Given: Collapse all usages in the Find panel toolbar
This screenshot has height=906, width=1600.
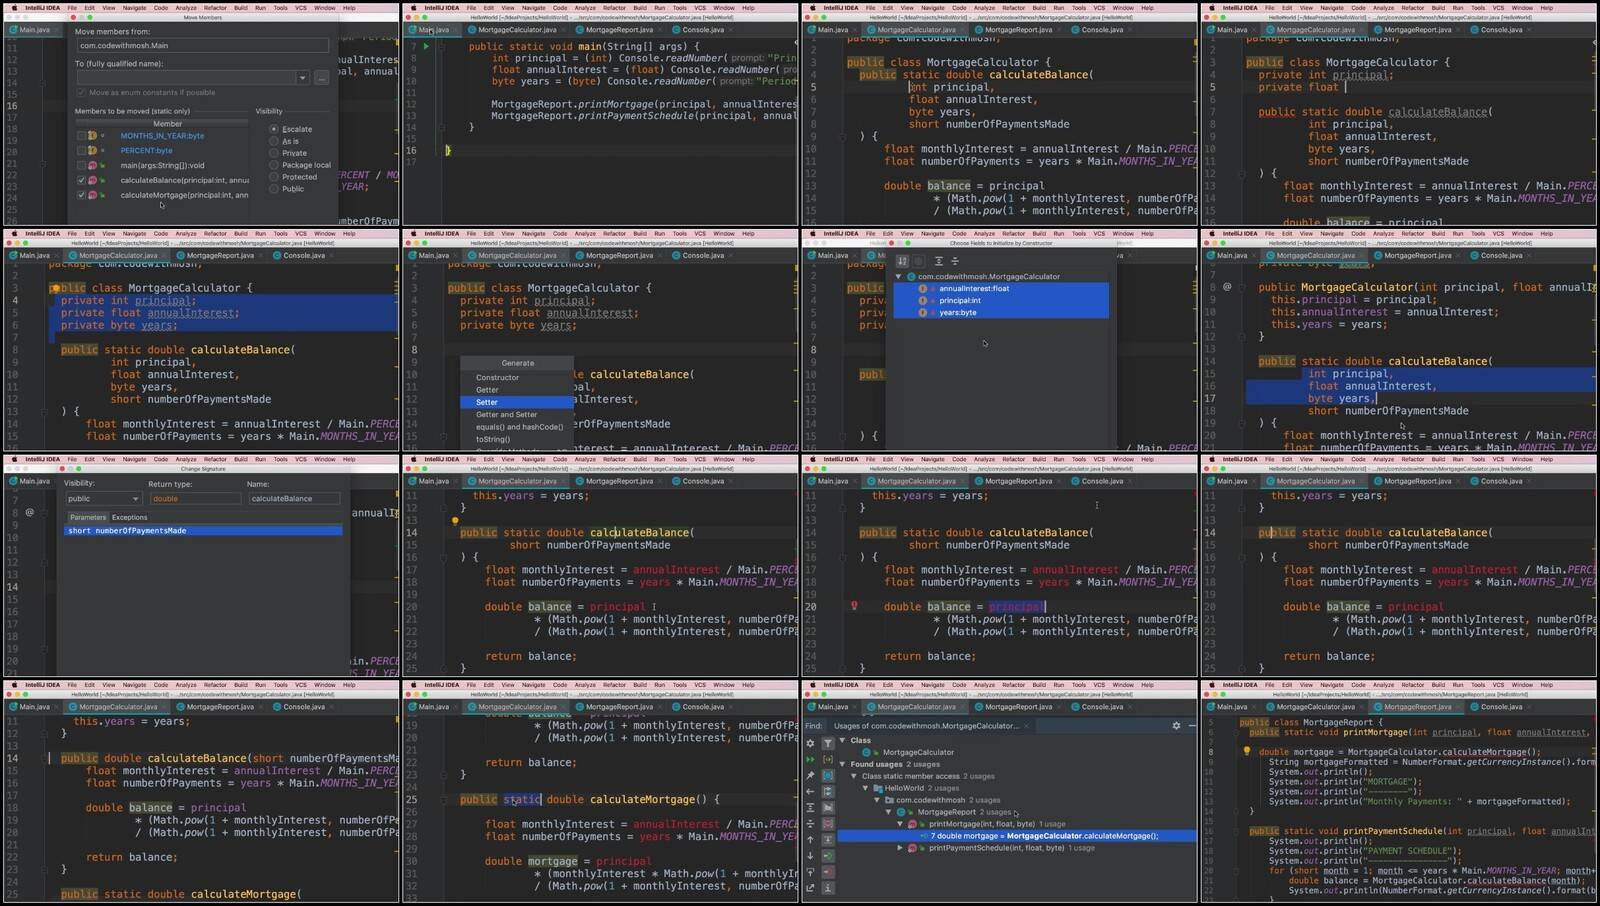Looking at the screenshot, I should 810,824.
